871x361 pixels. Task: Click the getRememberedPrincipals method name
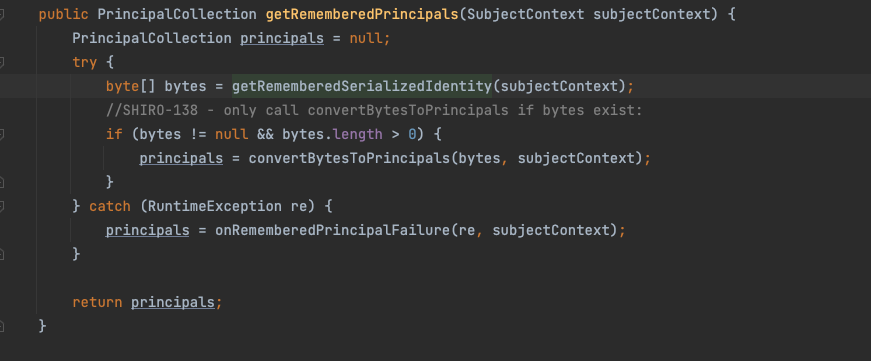(362, 14)
